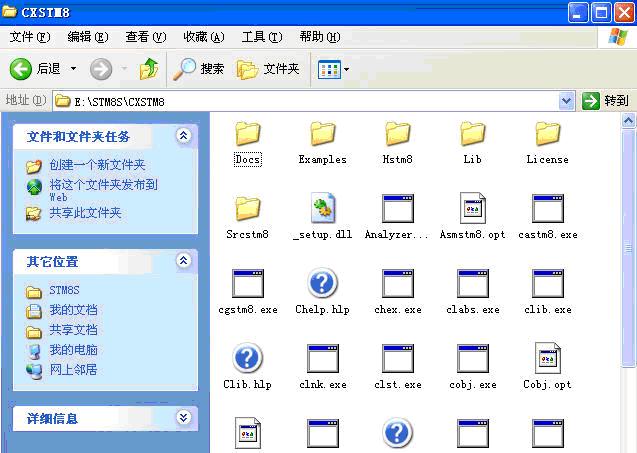Open 共享文档 link

pyautogui.click(x=74, y=330)
